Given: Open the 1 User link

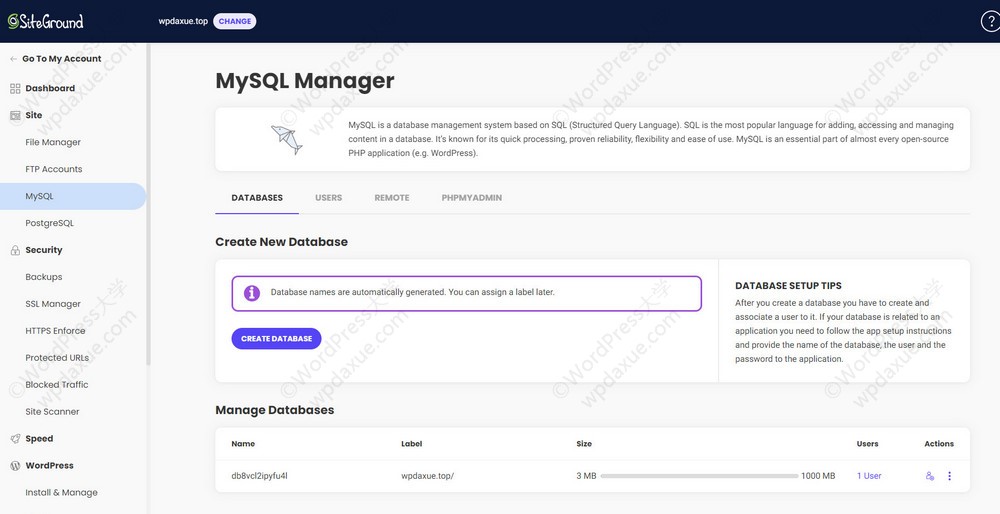Looking at the screenshot, I should pyautogui.click(x=869, y=476).
